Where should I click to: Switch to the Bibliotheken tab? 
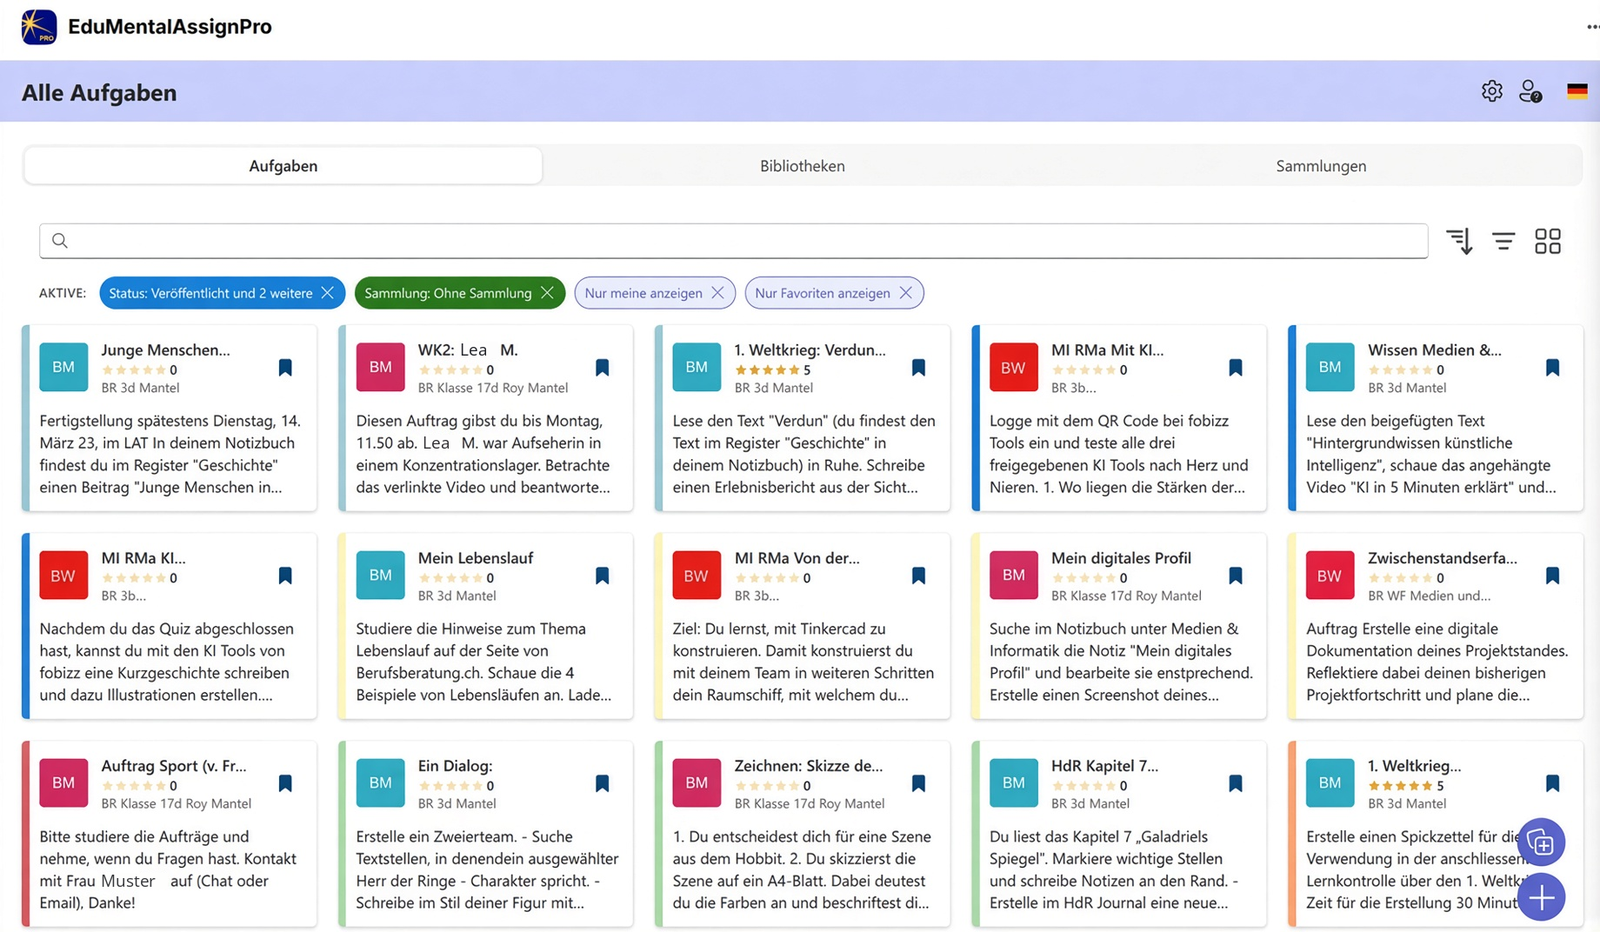802,166
